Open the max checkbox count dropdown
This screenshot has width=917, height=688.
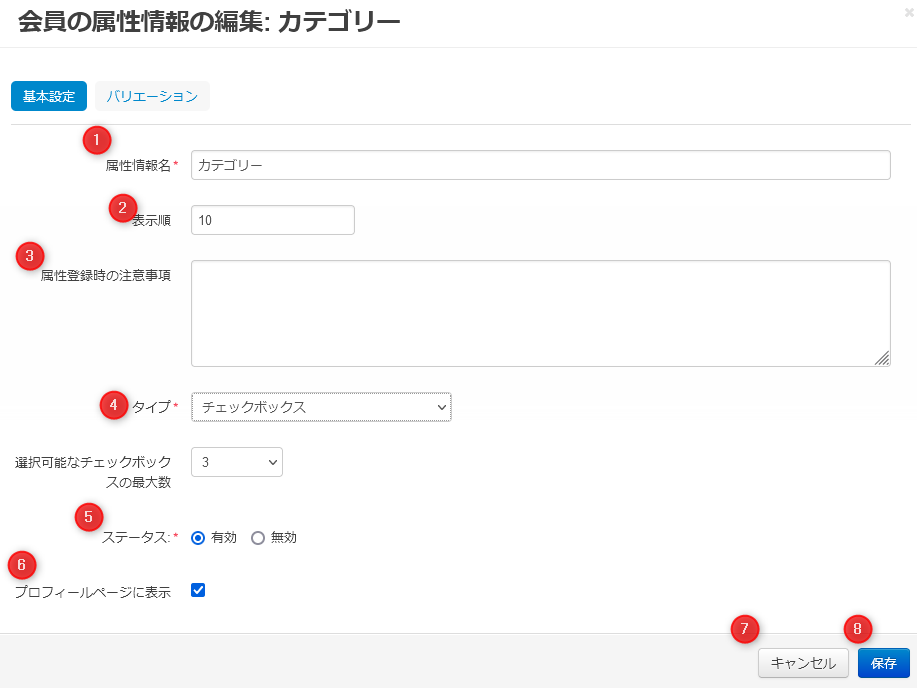tap(237, 462)
